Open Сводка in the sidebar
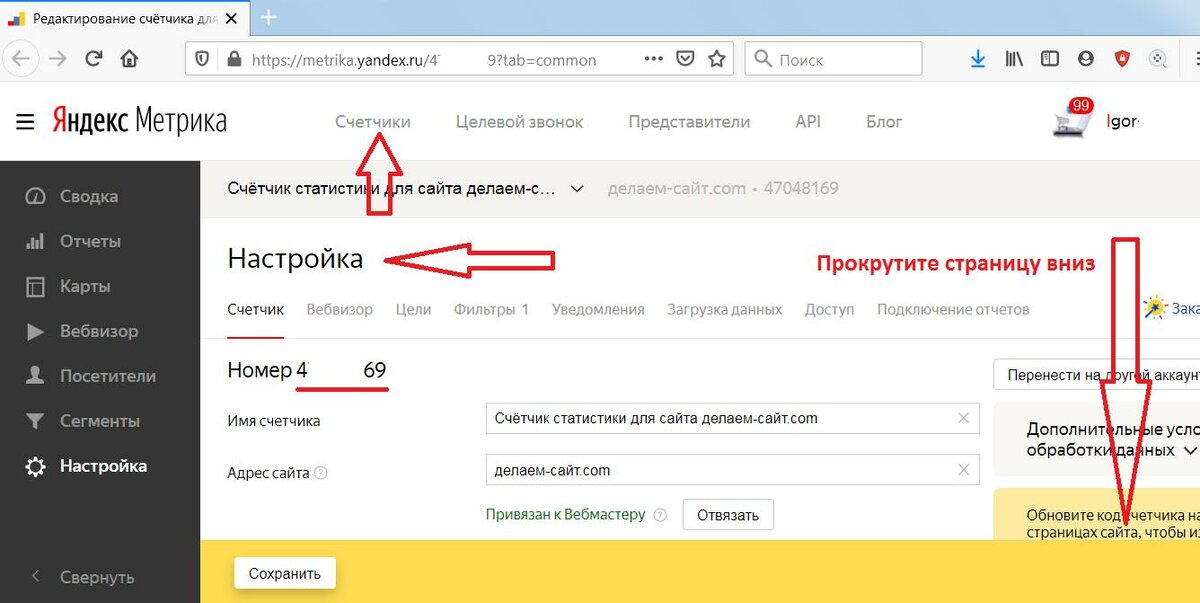Image resolution: width=1200 pixels, height=603 pixels. (88, 196)
